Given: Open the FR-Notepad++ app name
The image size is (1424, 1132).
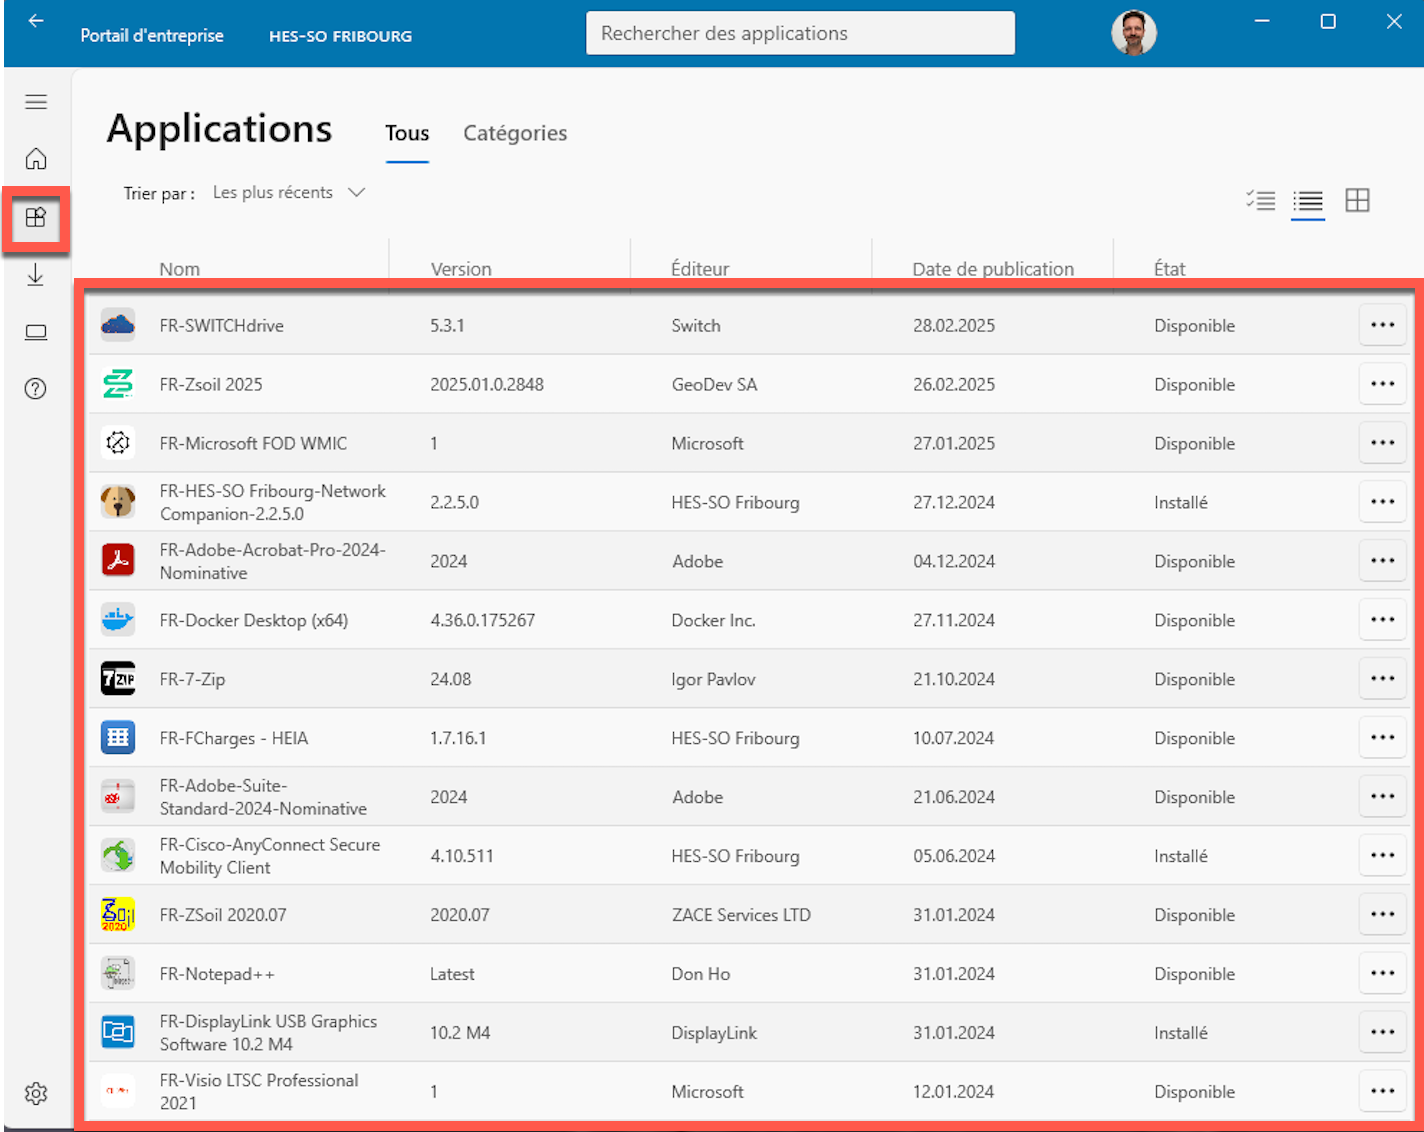Looking at the screenshot, I should (x=217, y=974).
